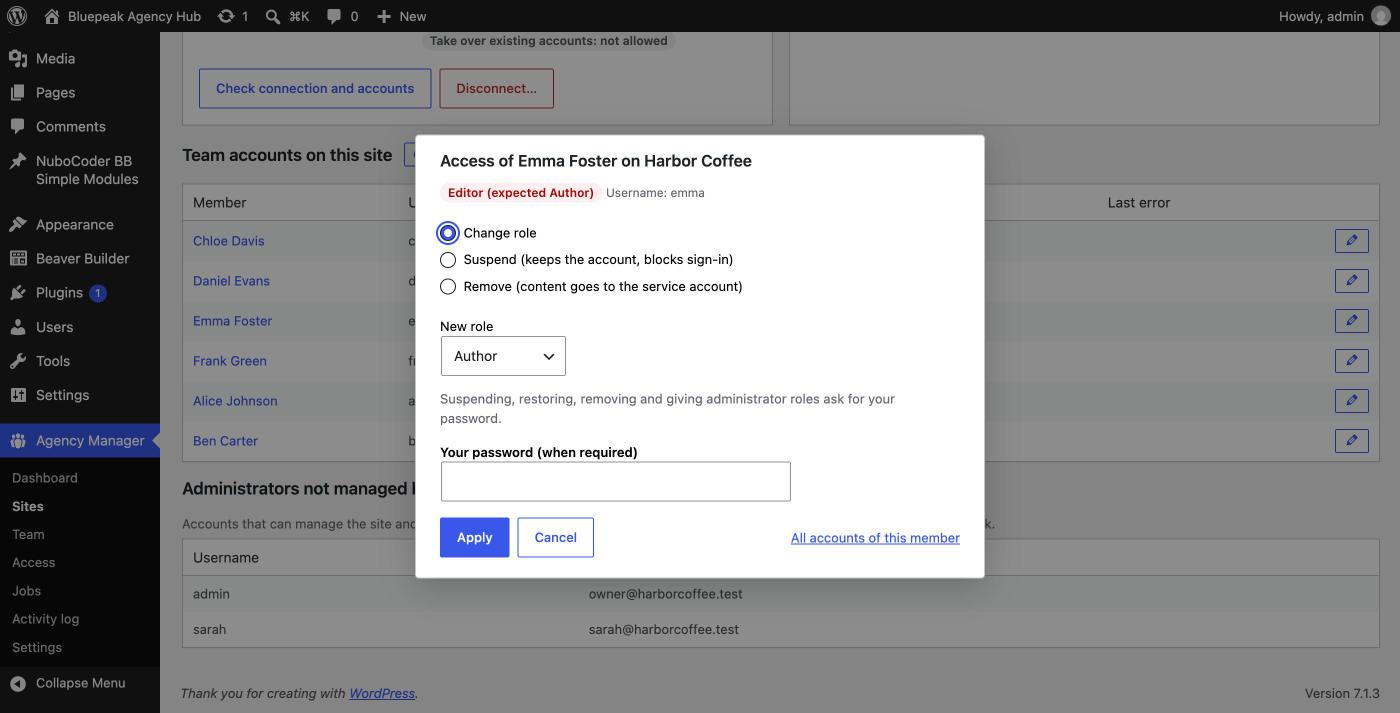Click the Users person icon
This screenshot has width=1400, height=713.
click(x=18, y=327)
